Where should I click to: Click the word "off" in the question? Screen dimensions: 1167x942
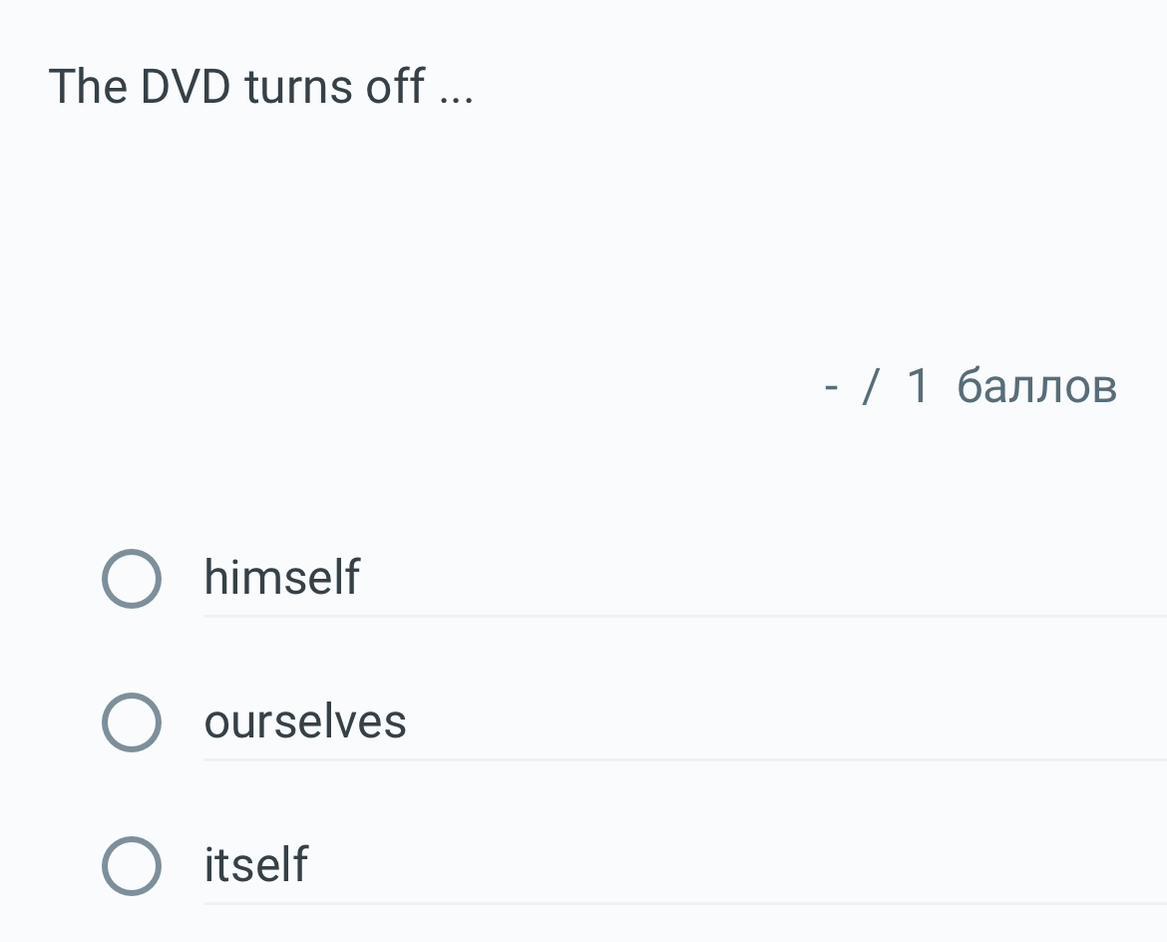click(x=395, y=87)
